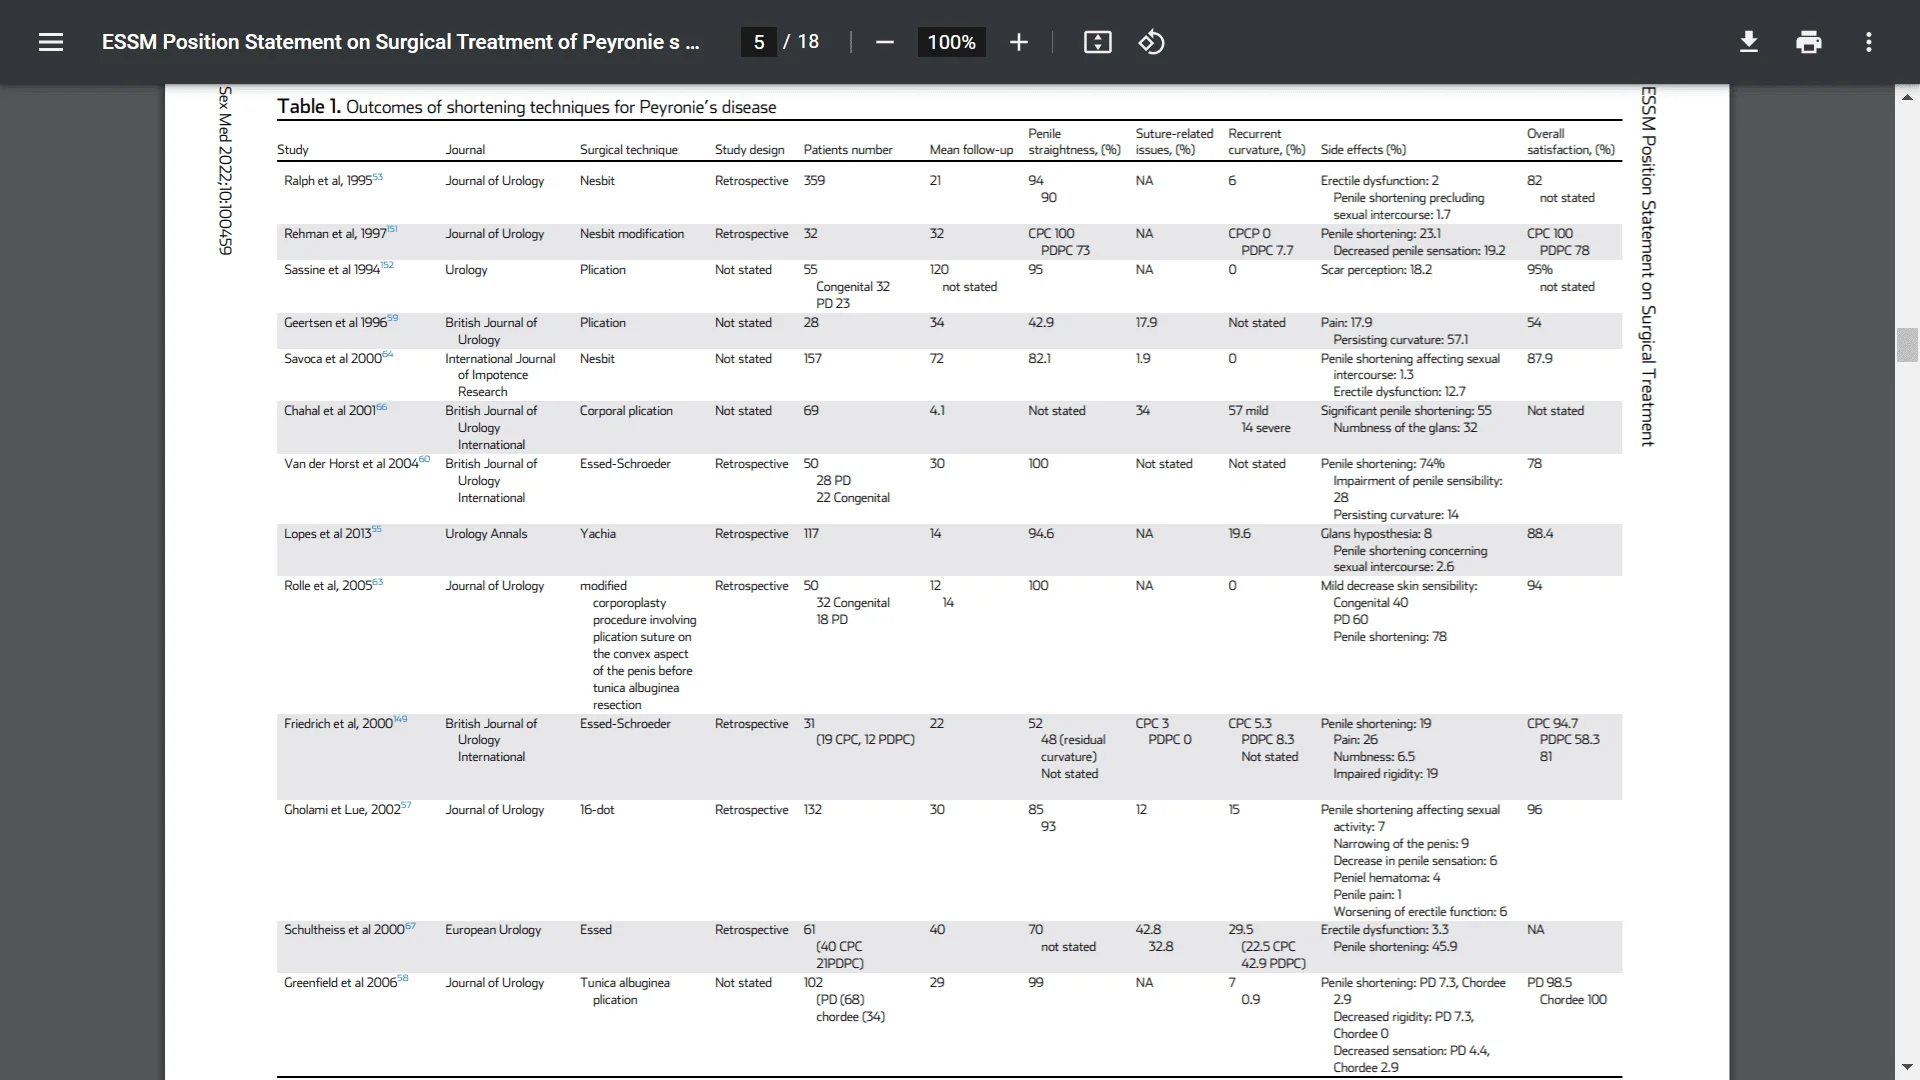The image size is (1920, 1080).
Task: Click 'Glans hypoesthesia: 8' side effect
Action: pyautogui.click(x=1376, y=534)
